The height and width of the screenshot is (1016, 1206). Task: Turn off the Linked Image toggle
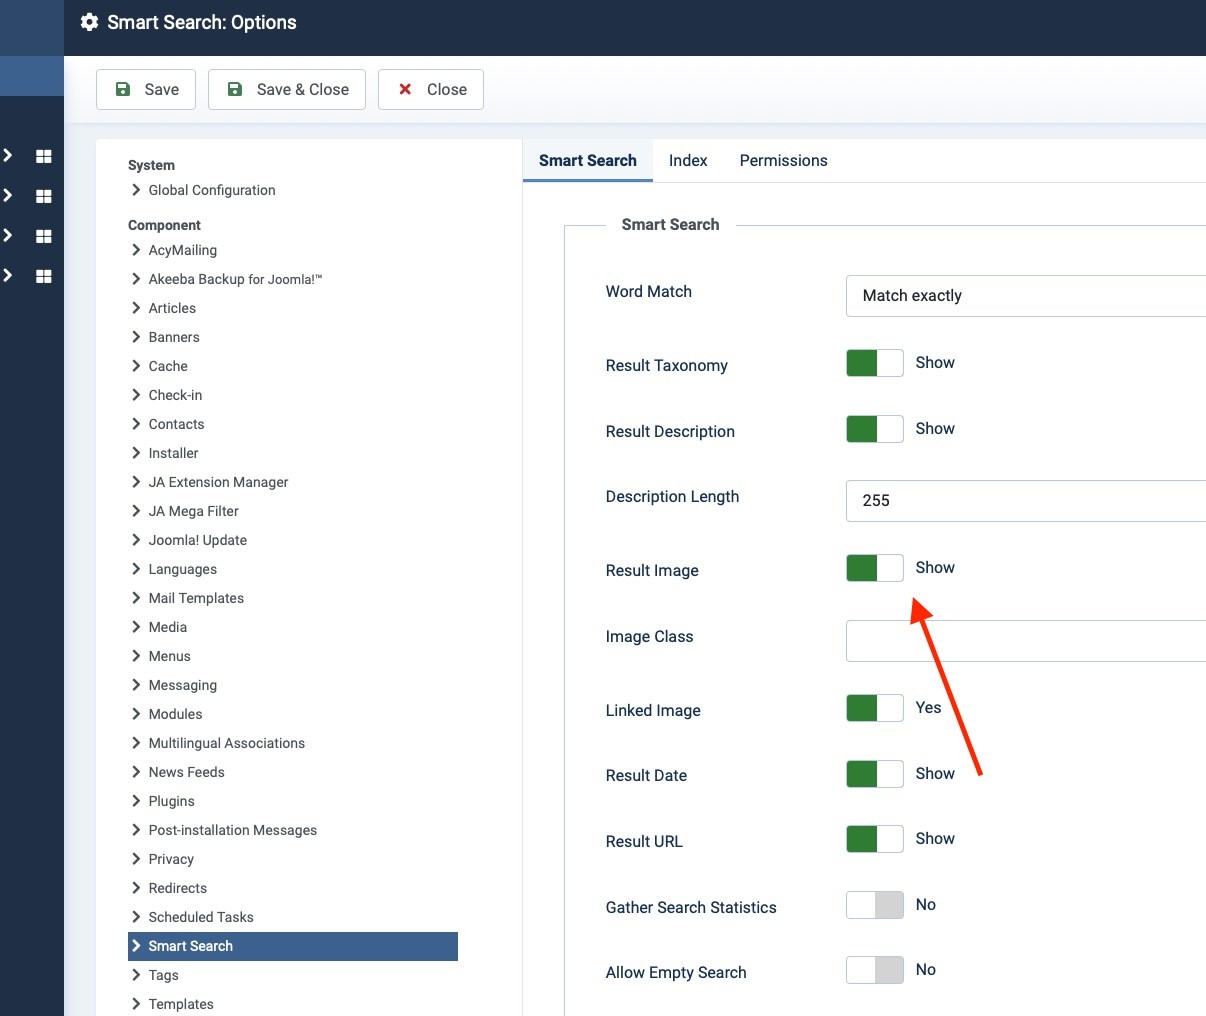[874, 708]
